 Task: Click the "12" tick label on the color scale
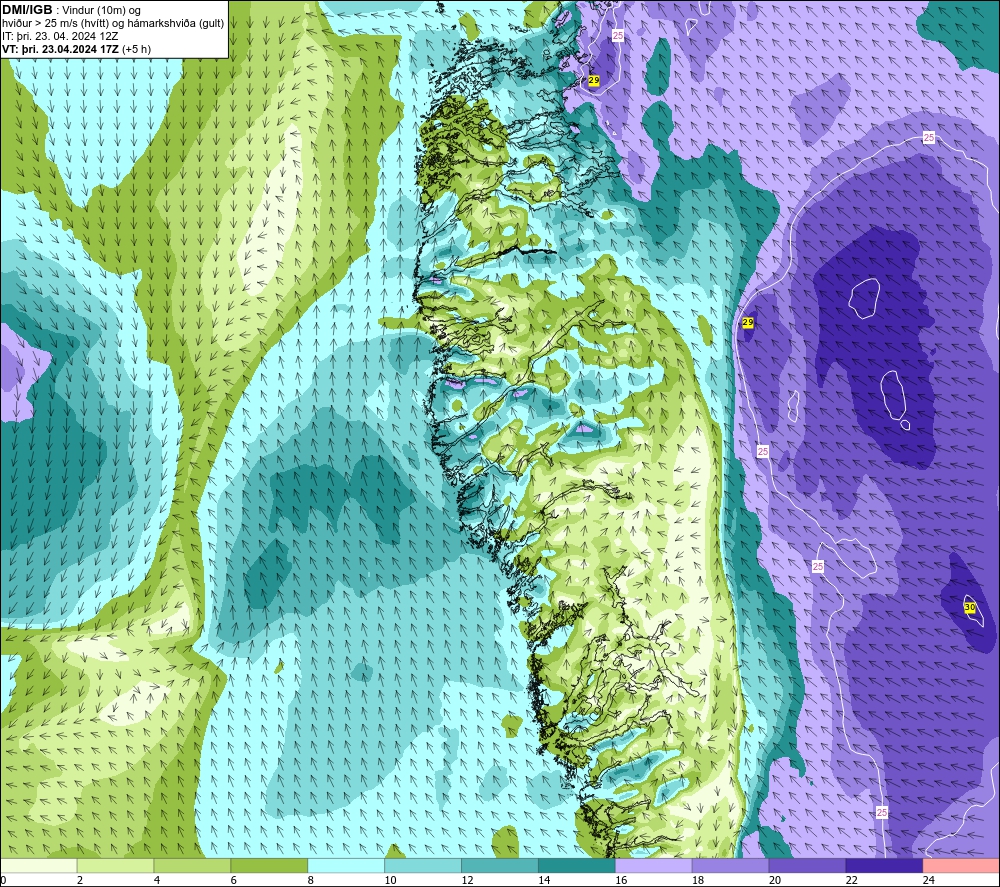pos(467,880)
